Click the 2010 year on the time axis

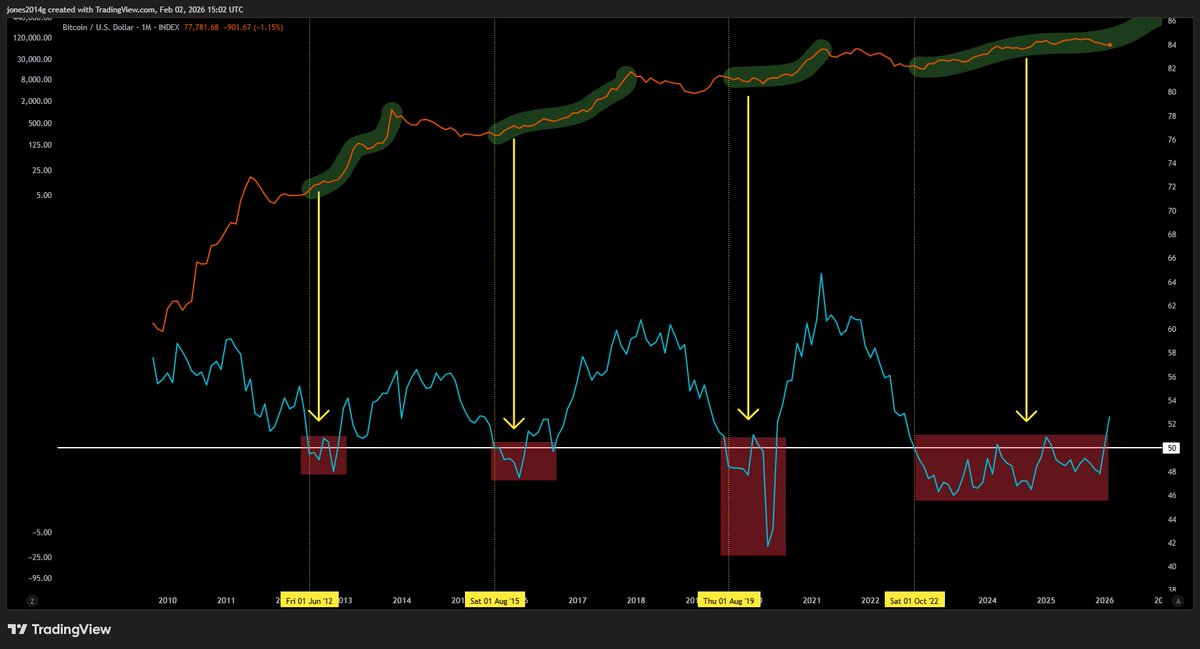167,601
